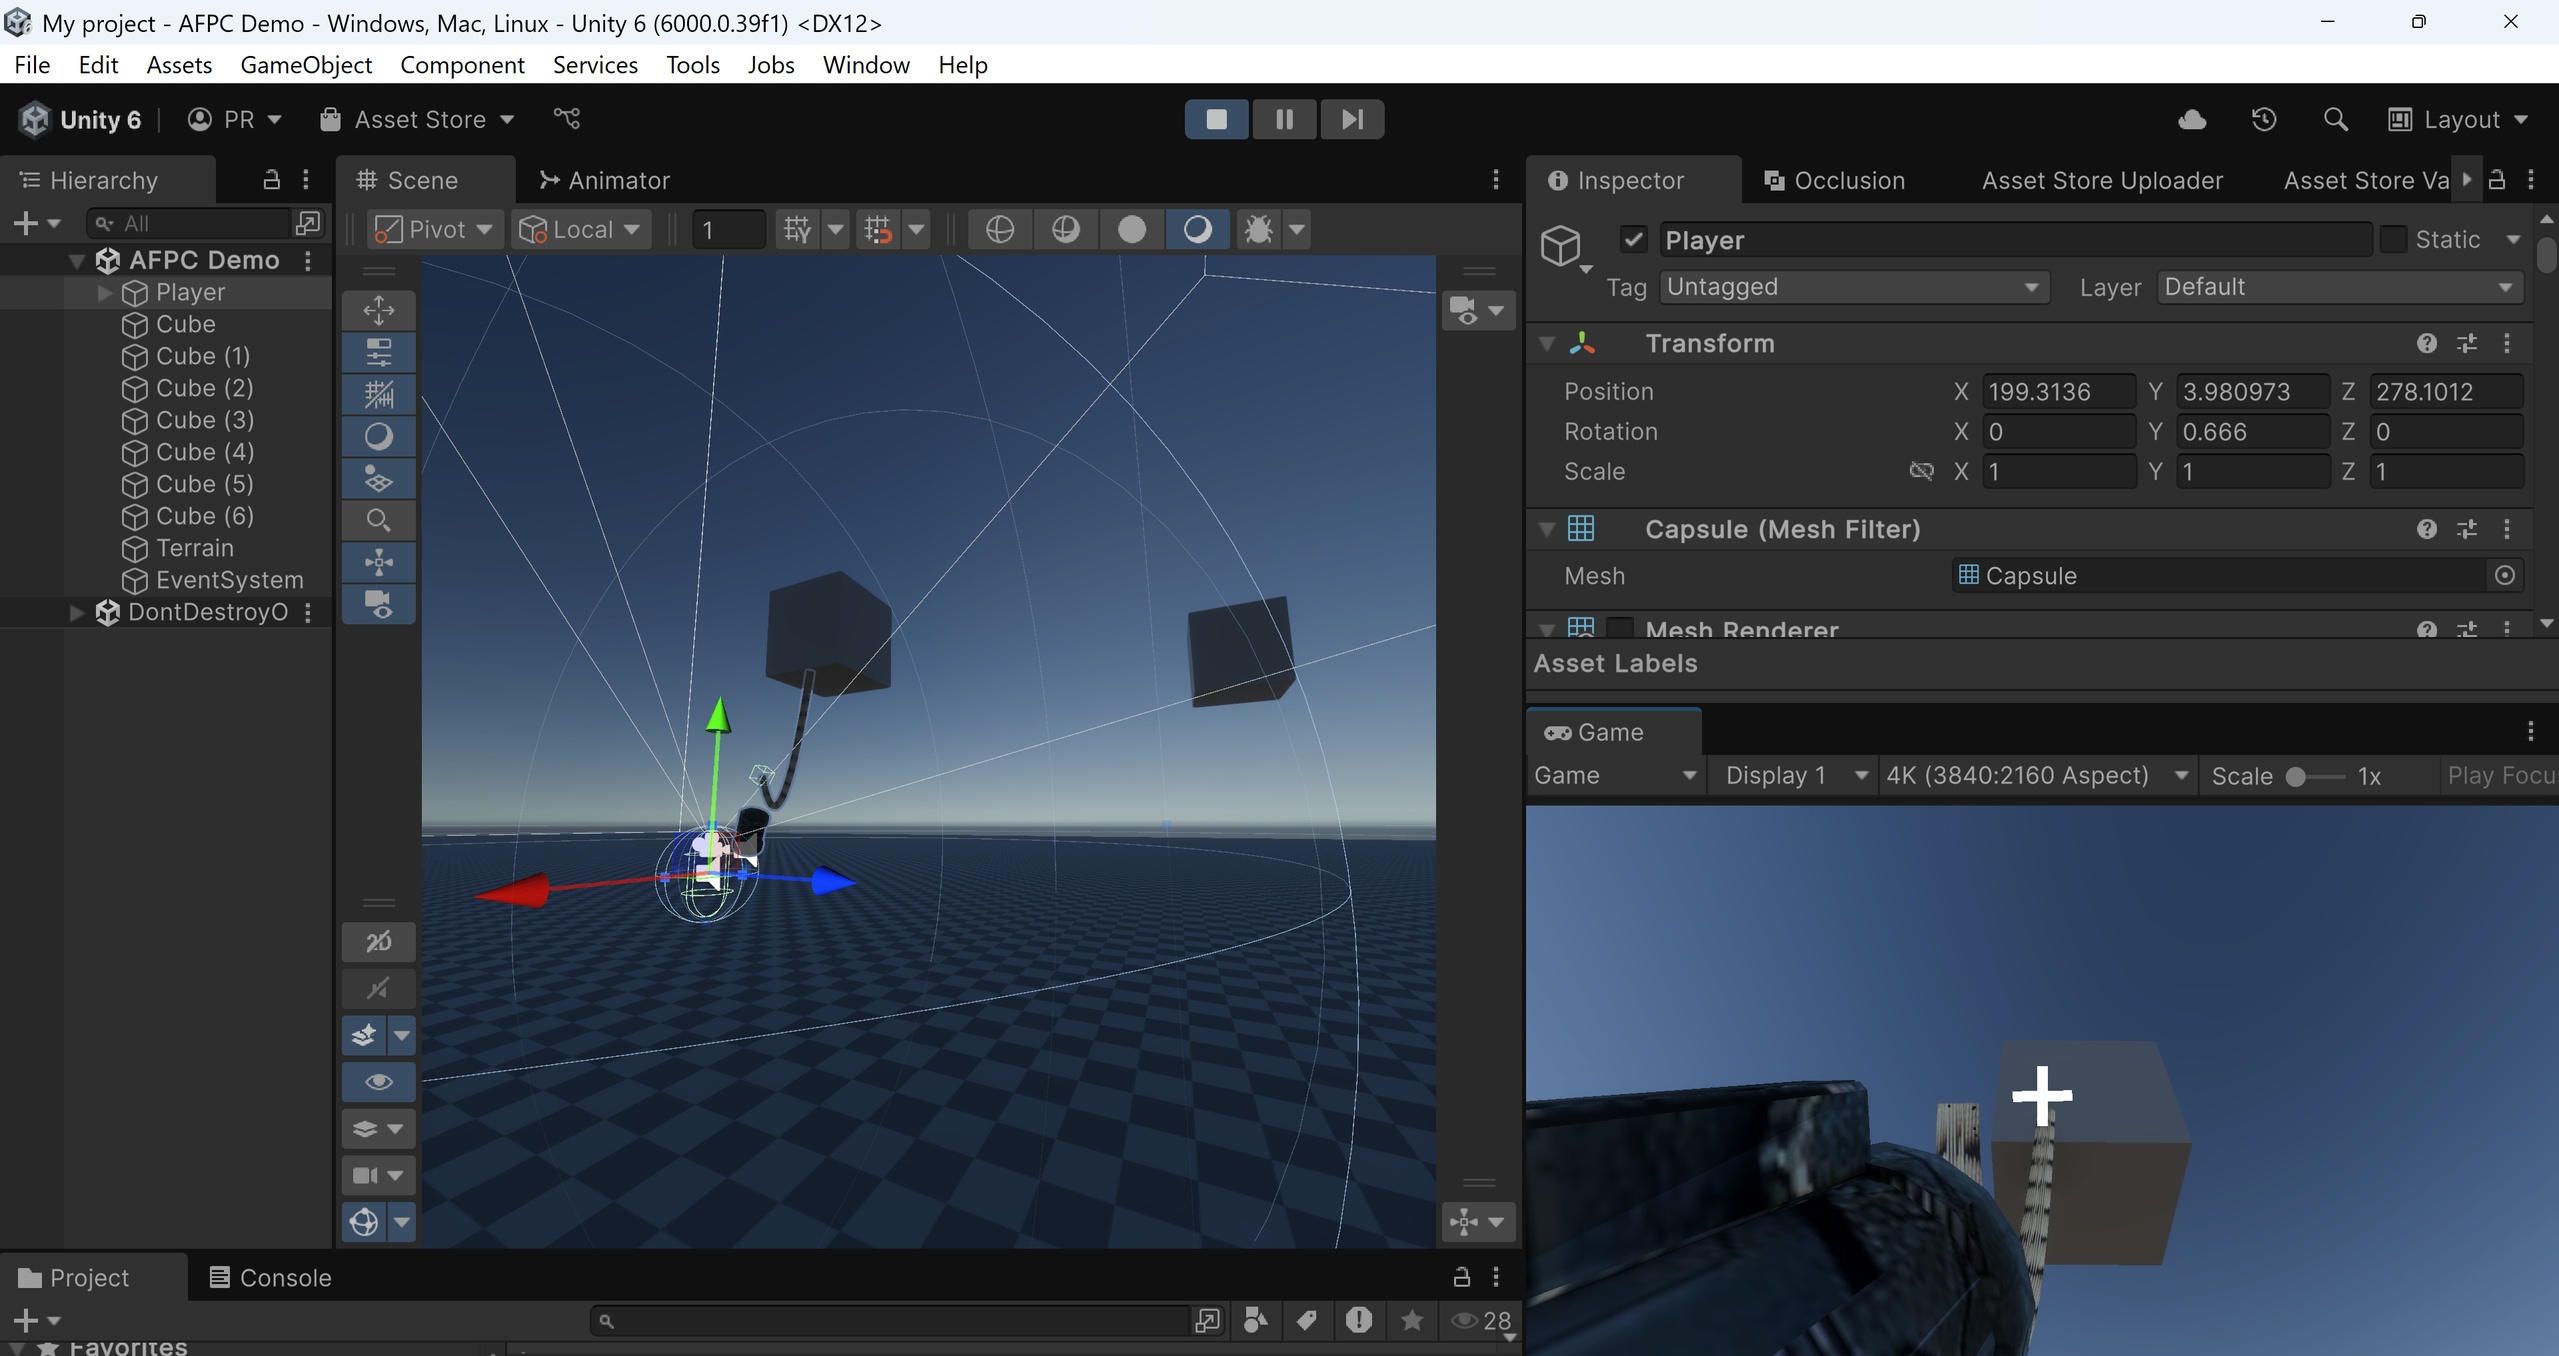Select the Move tool in scene toolbar
This screenshot has width=2559, height=1356.
click(x=378, y=310)
